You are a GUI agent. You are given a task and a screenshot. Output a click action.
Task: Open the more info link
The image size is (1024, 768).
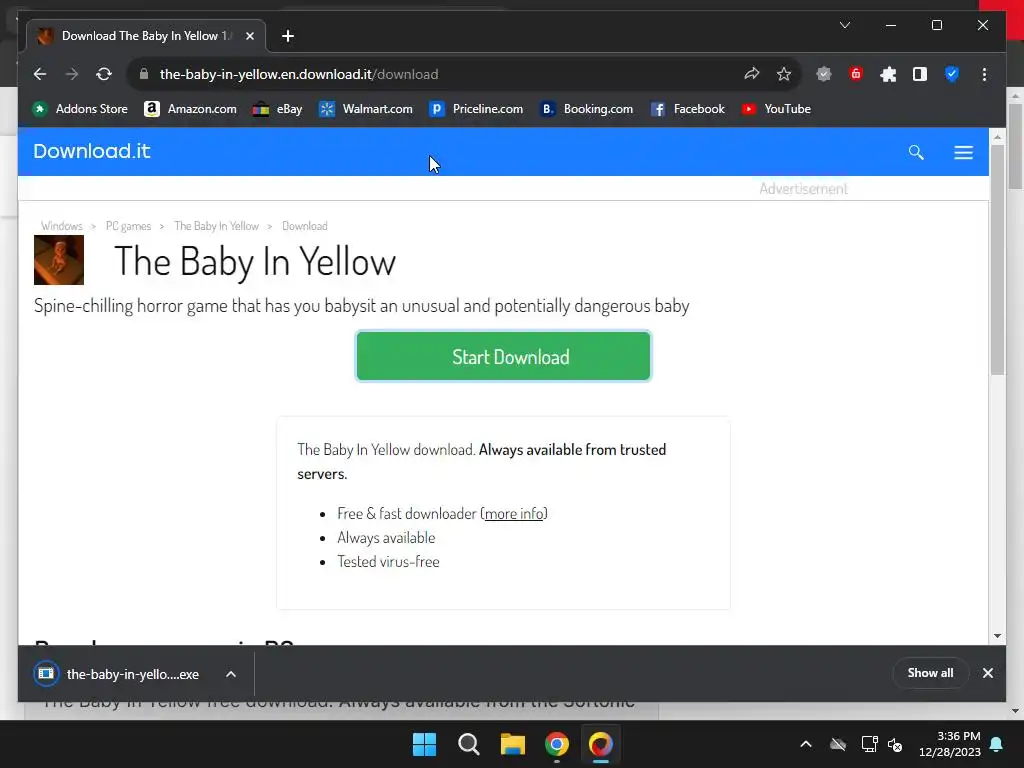click(x=514, y=514)
